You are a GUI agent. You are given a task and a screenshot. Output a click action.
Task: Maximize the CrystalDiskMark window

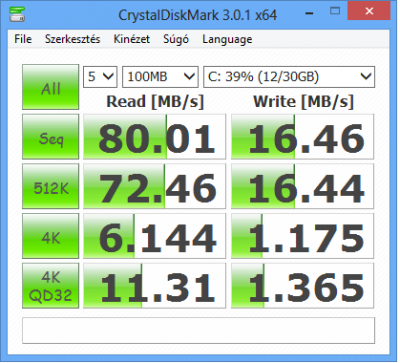(335, 12)
